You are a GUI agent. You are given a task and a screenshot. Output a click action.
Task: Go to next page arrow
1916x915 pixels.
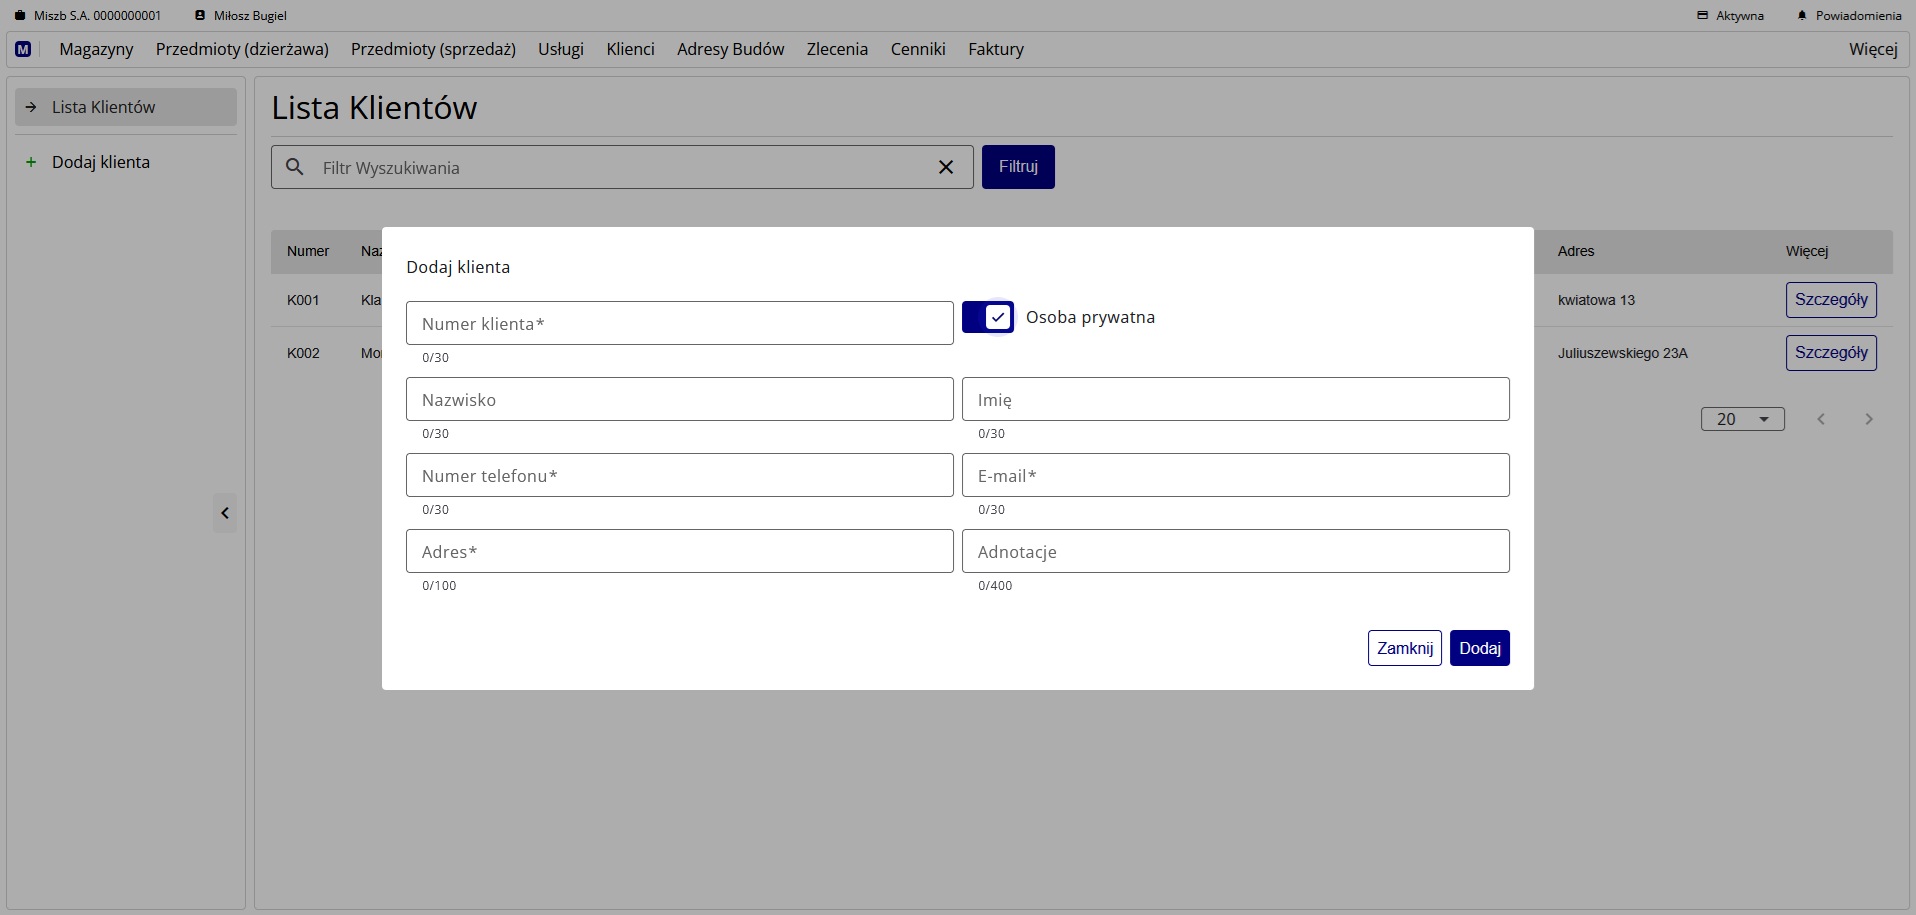tap(1868, 419)
